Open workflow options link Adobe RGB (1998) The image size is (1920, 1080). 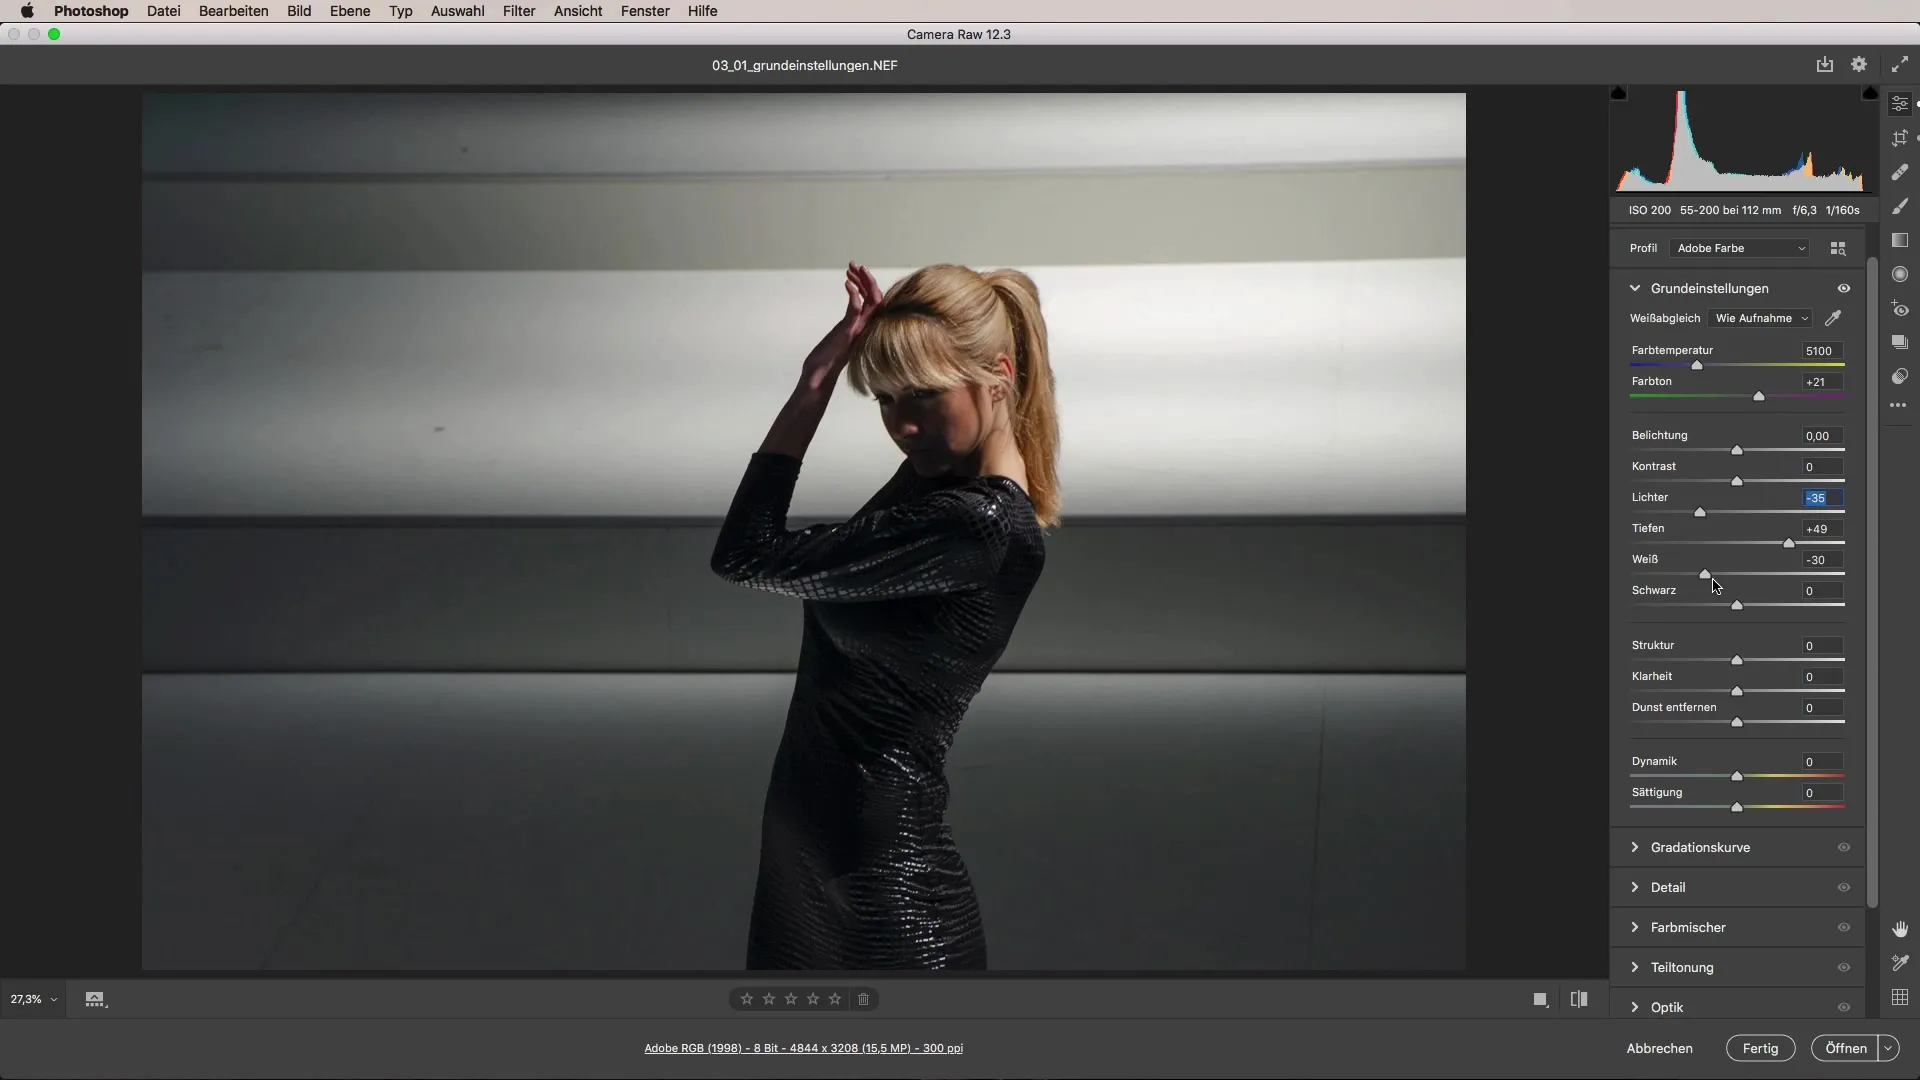point(803,1048)
